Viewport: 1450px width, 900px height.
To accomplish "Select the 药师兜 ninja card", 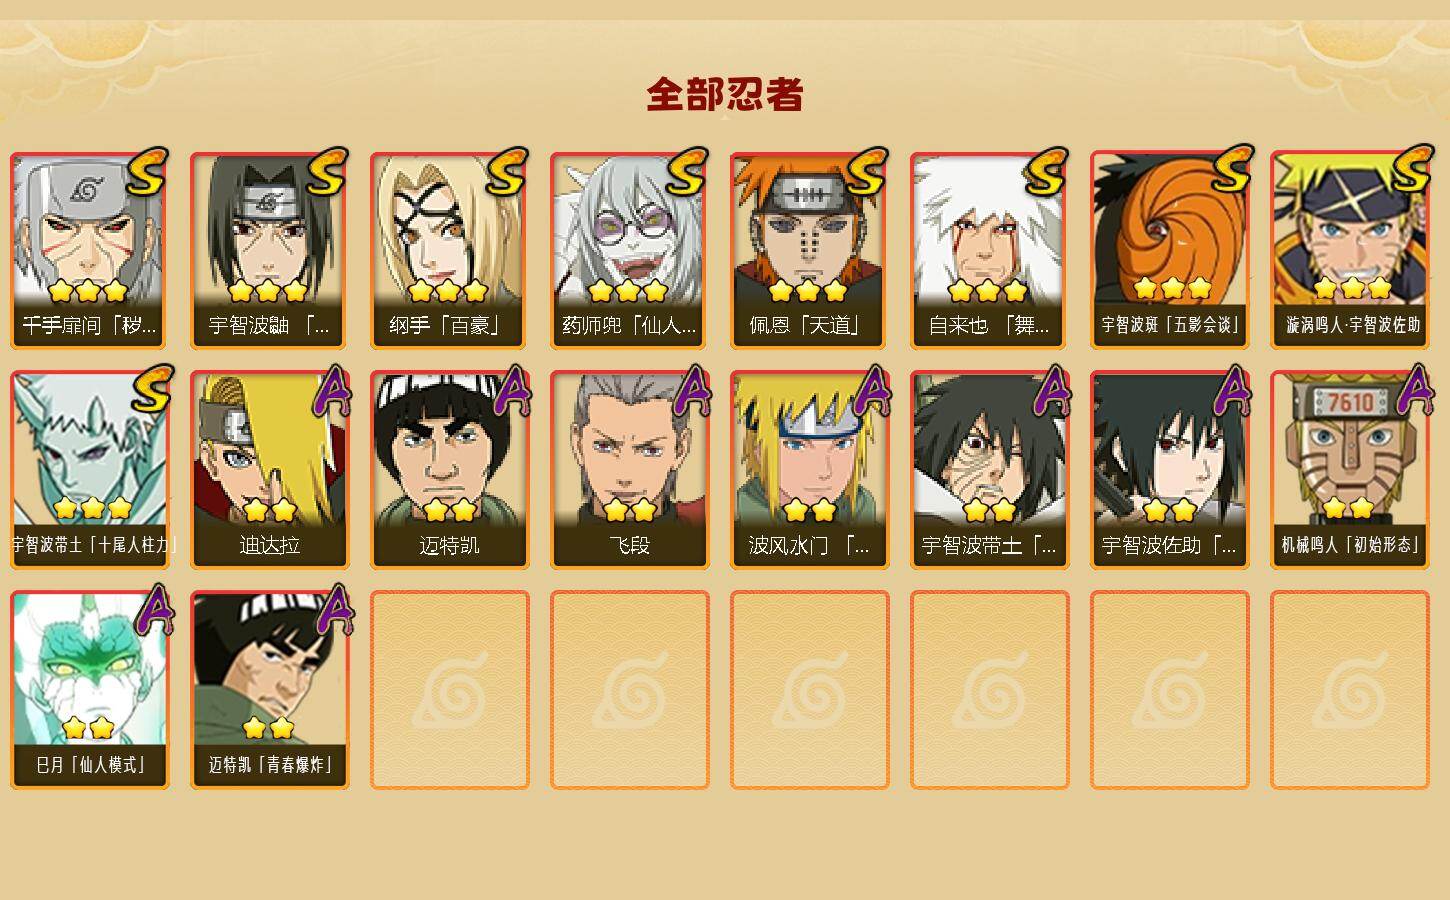I will [x=629, y=250].
